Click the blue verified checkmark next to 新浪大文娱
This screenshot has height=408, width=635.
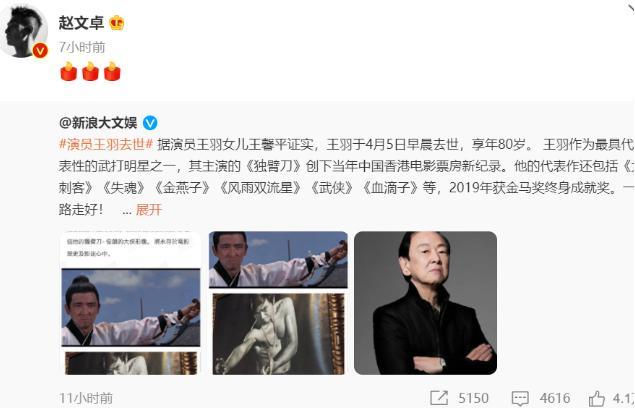tap(150, 122)
